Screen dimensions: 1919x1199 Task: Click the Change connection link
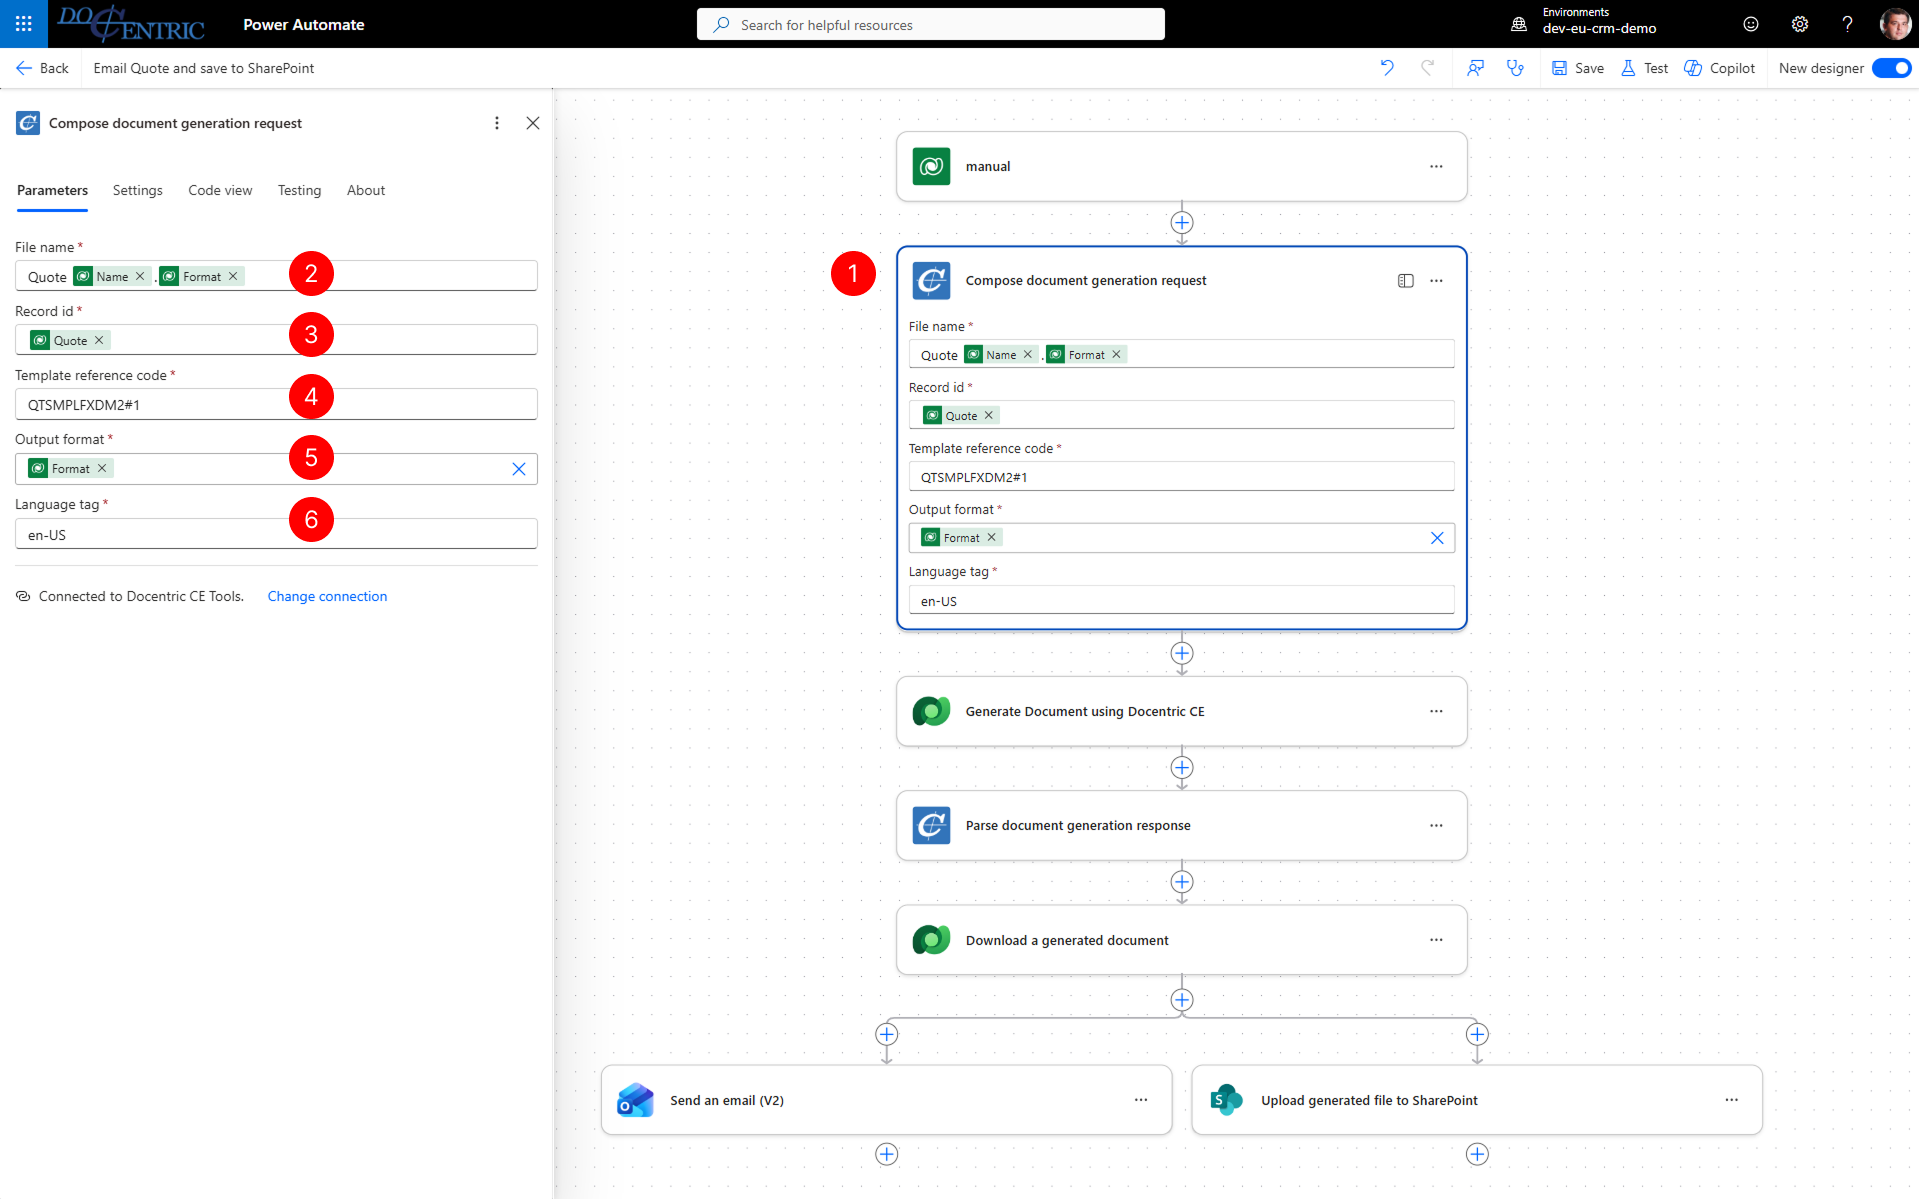327,596
